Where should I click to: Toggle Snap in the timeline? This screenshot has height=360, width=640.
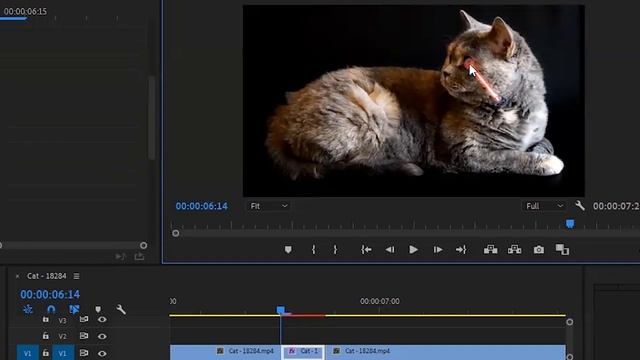pyautogui.click(x=51, y=309)
